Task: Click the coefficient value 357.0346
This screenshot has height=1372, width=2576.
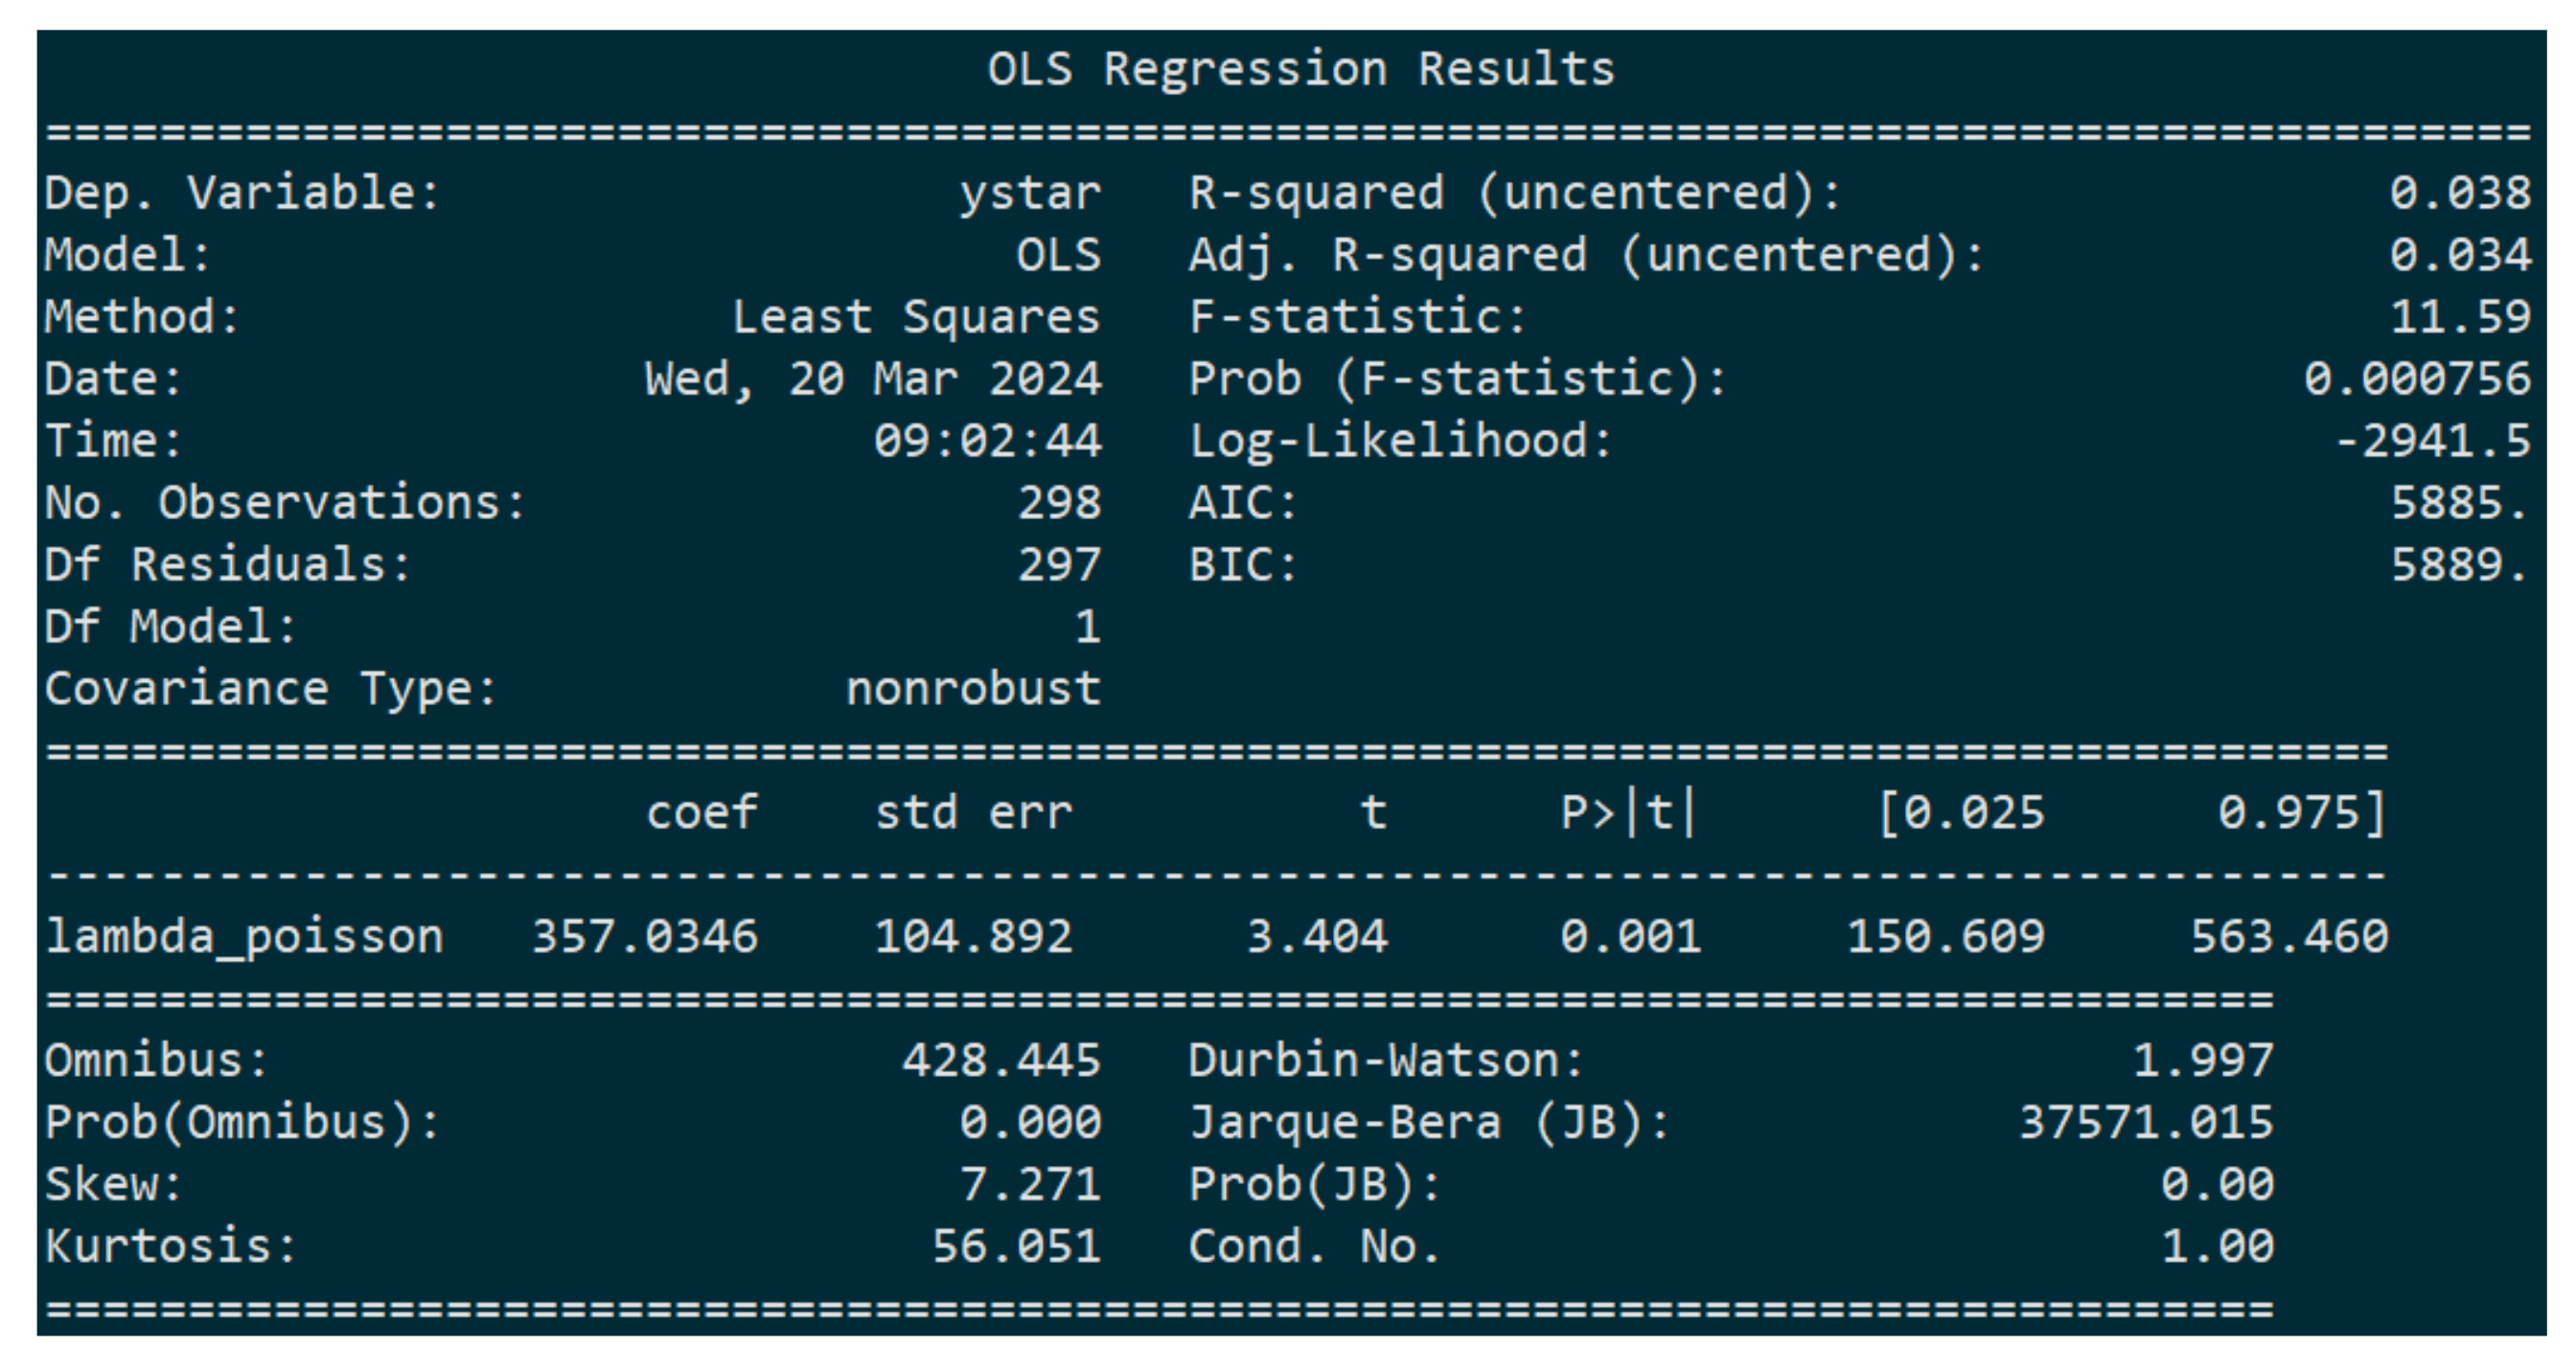Action: [644, 937]
